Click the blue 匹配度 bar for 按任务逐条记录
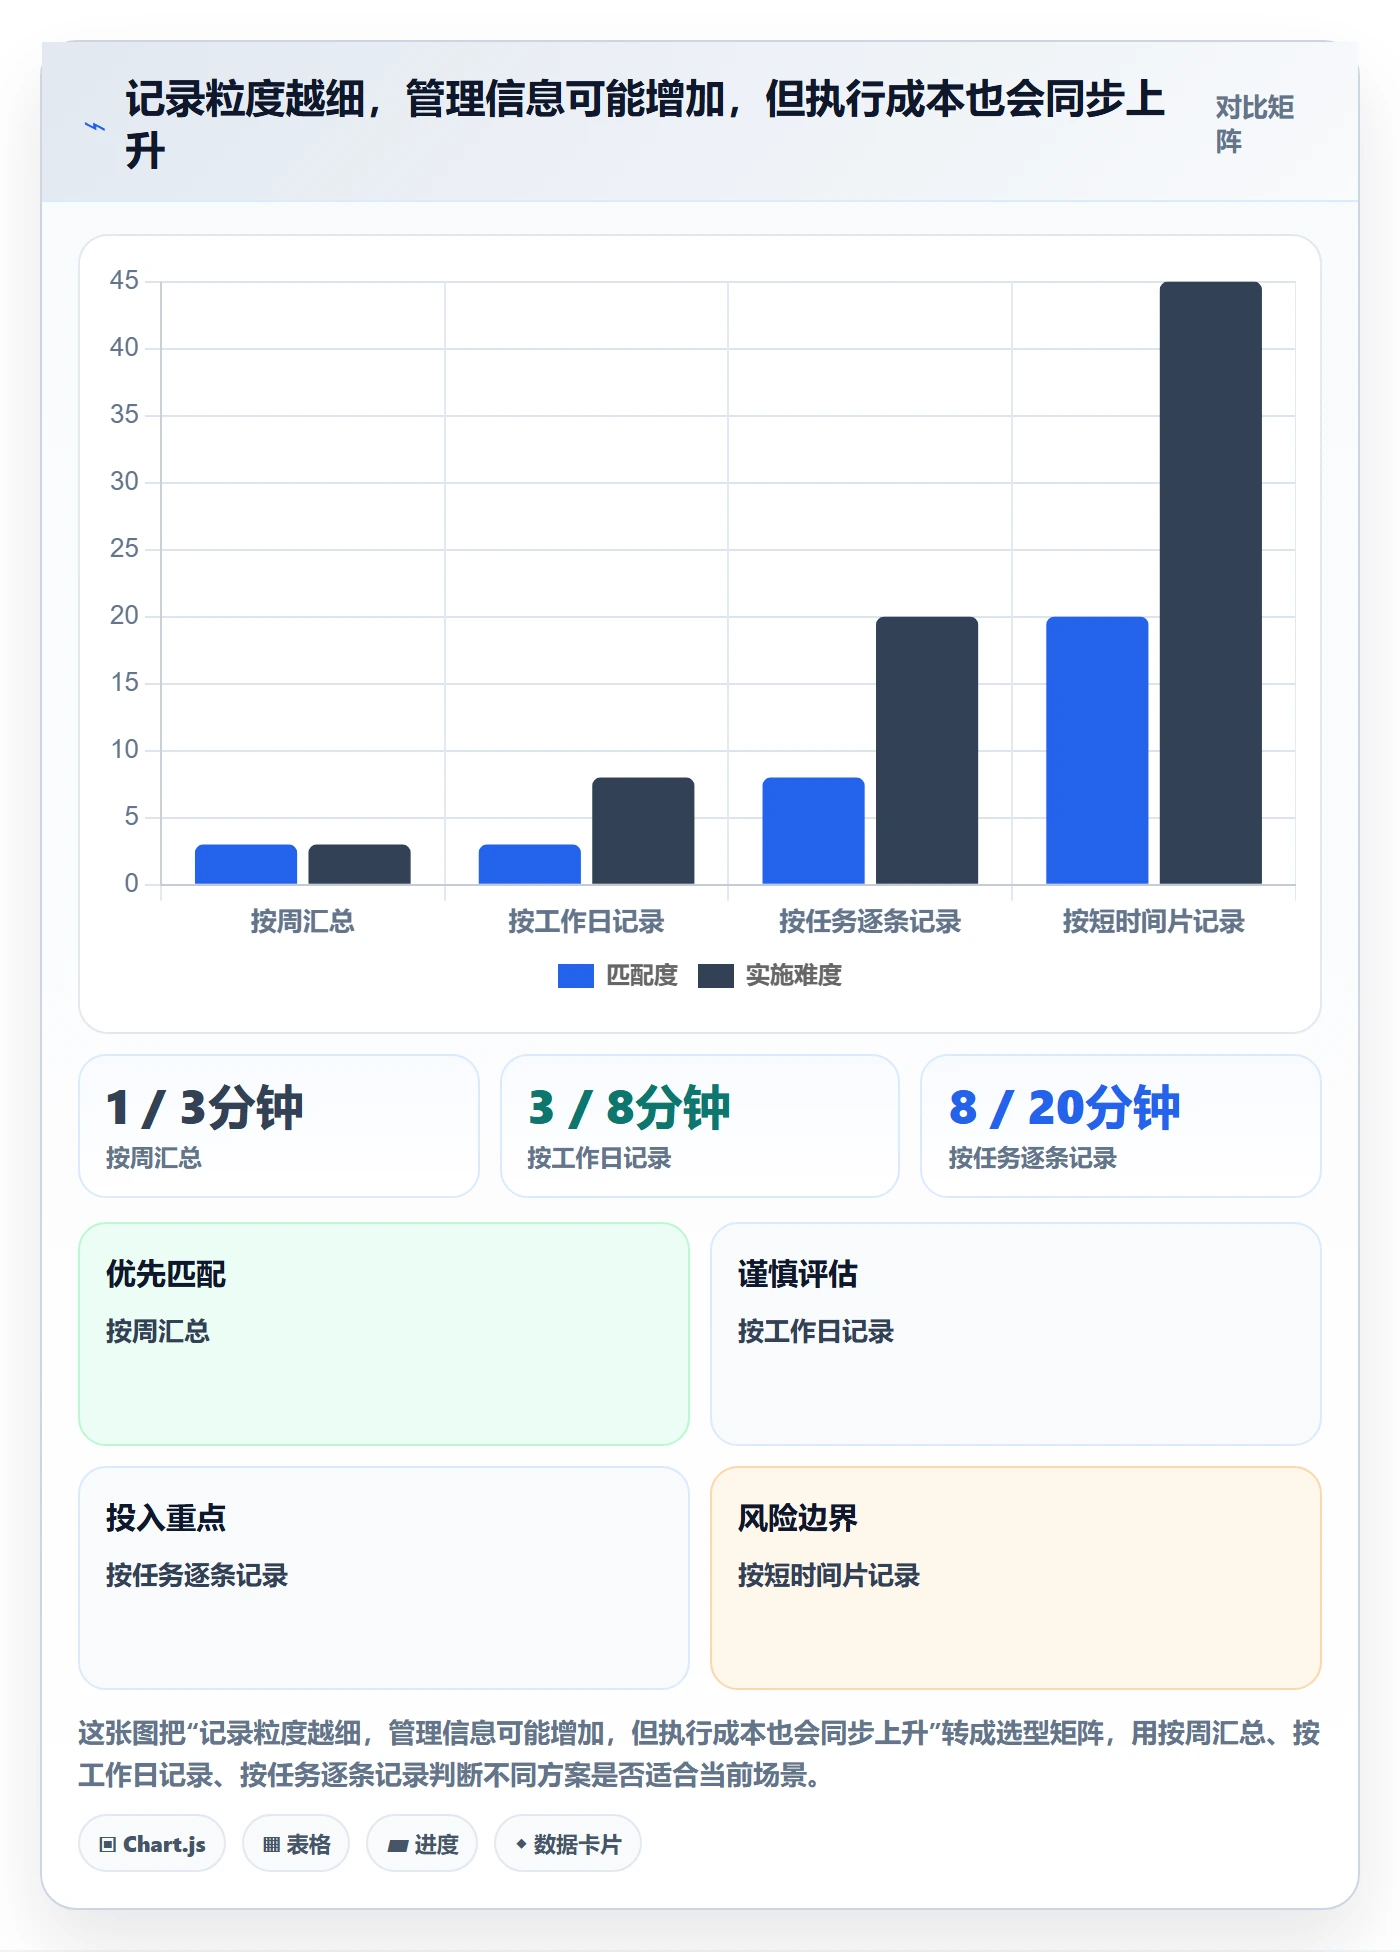This screenshot has height=1952, width=1400. (x=813, y=831)
